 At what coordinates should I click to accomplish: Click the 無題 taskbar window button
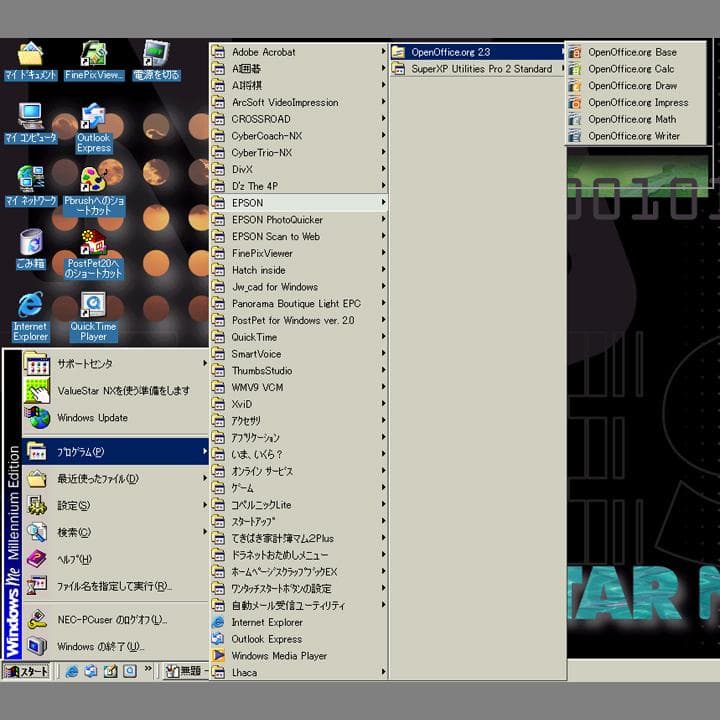click(x=186, y=672)
